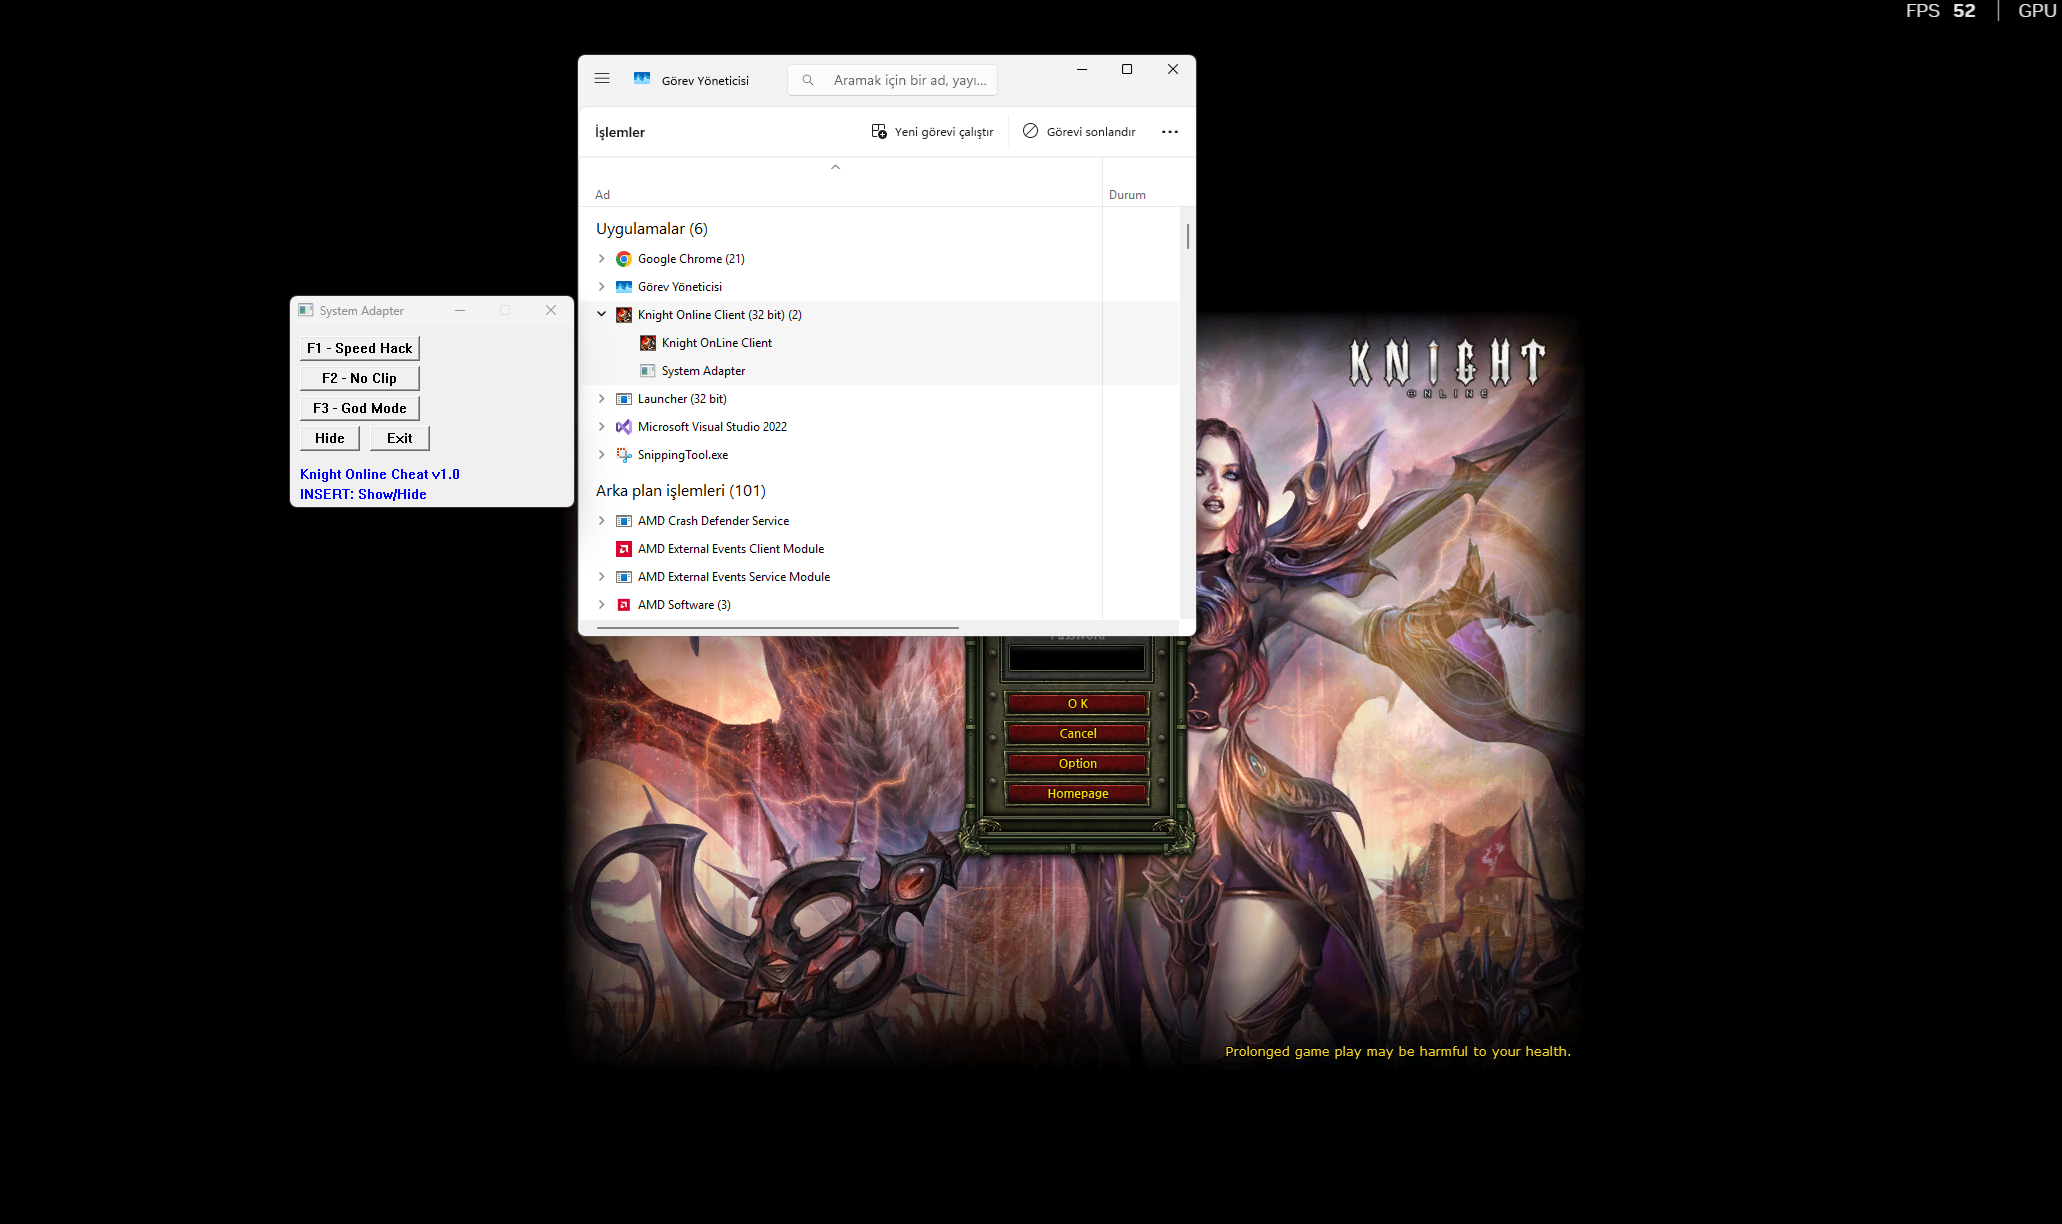Expand the Launcher (32 bit) group
The width and height of the screenshot is (2062, 1224).
[x=602, y=398]
